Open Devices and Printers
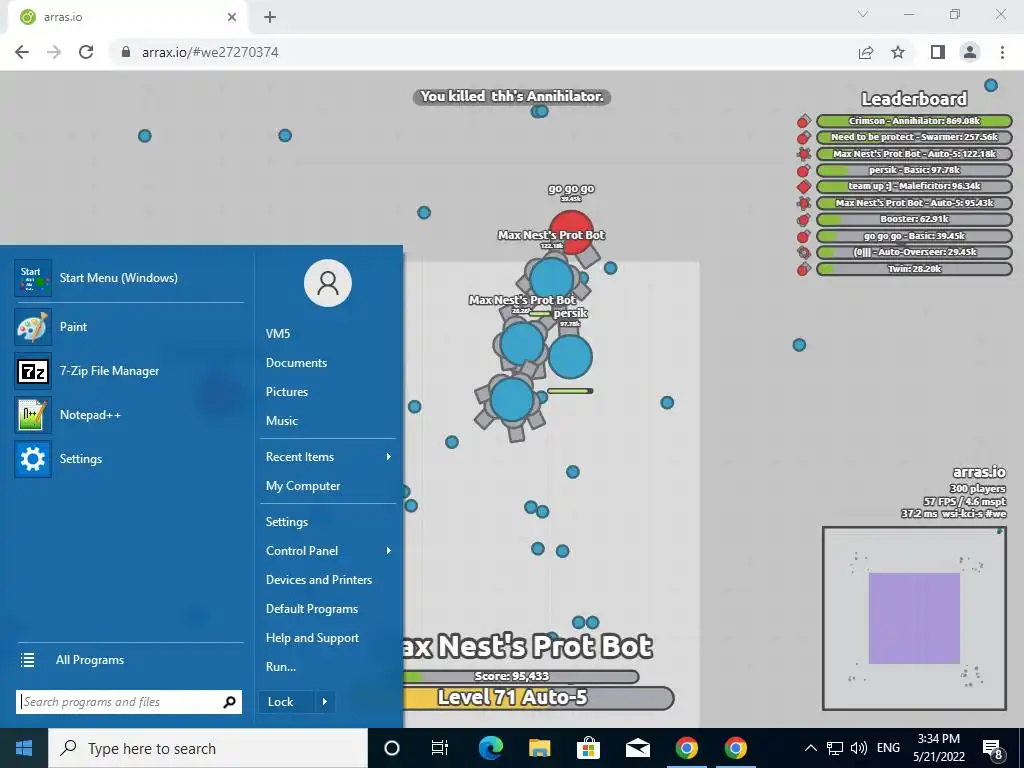Screen dimensions: 1024x768 (x=319, y=580)
